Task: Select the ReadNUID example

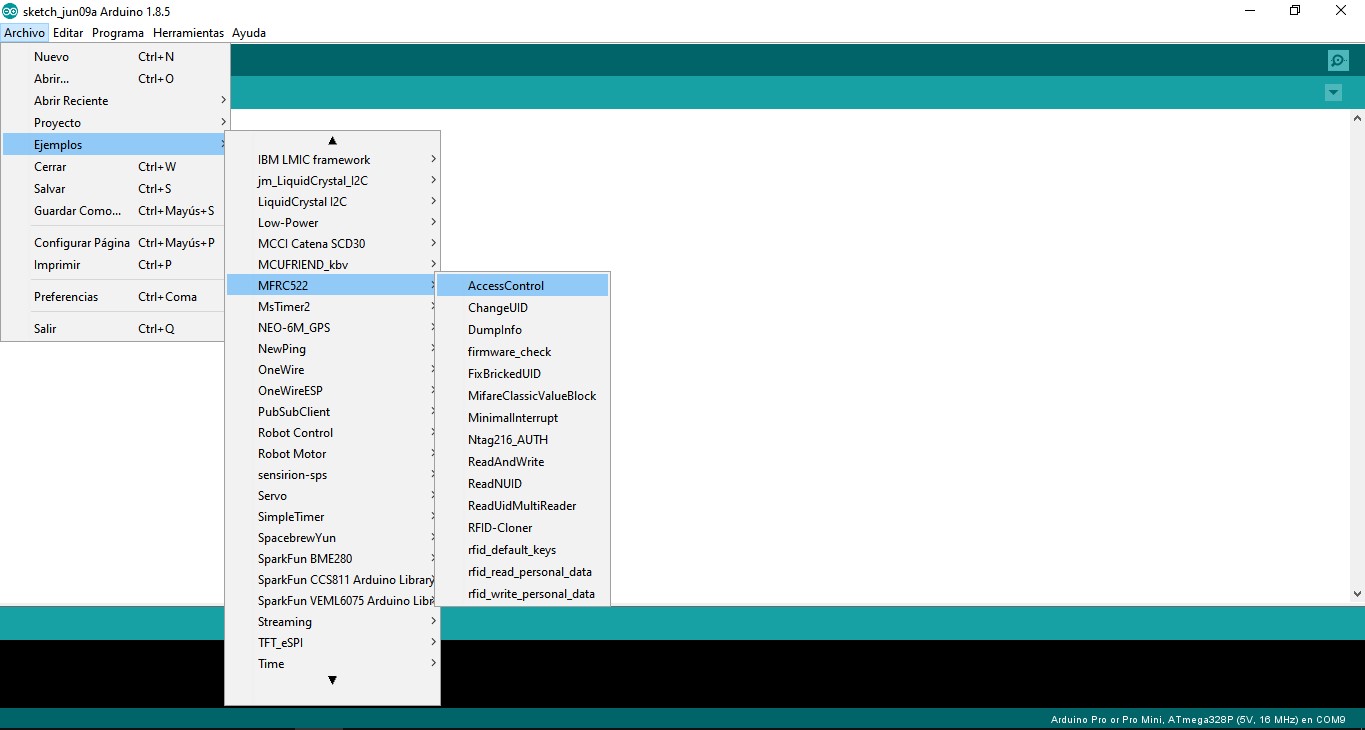Action: (522, 484)
